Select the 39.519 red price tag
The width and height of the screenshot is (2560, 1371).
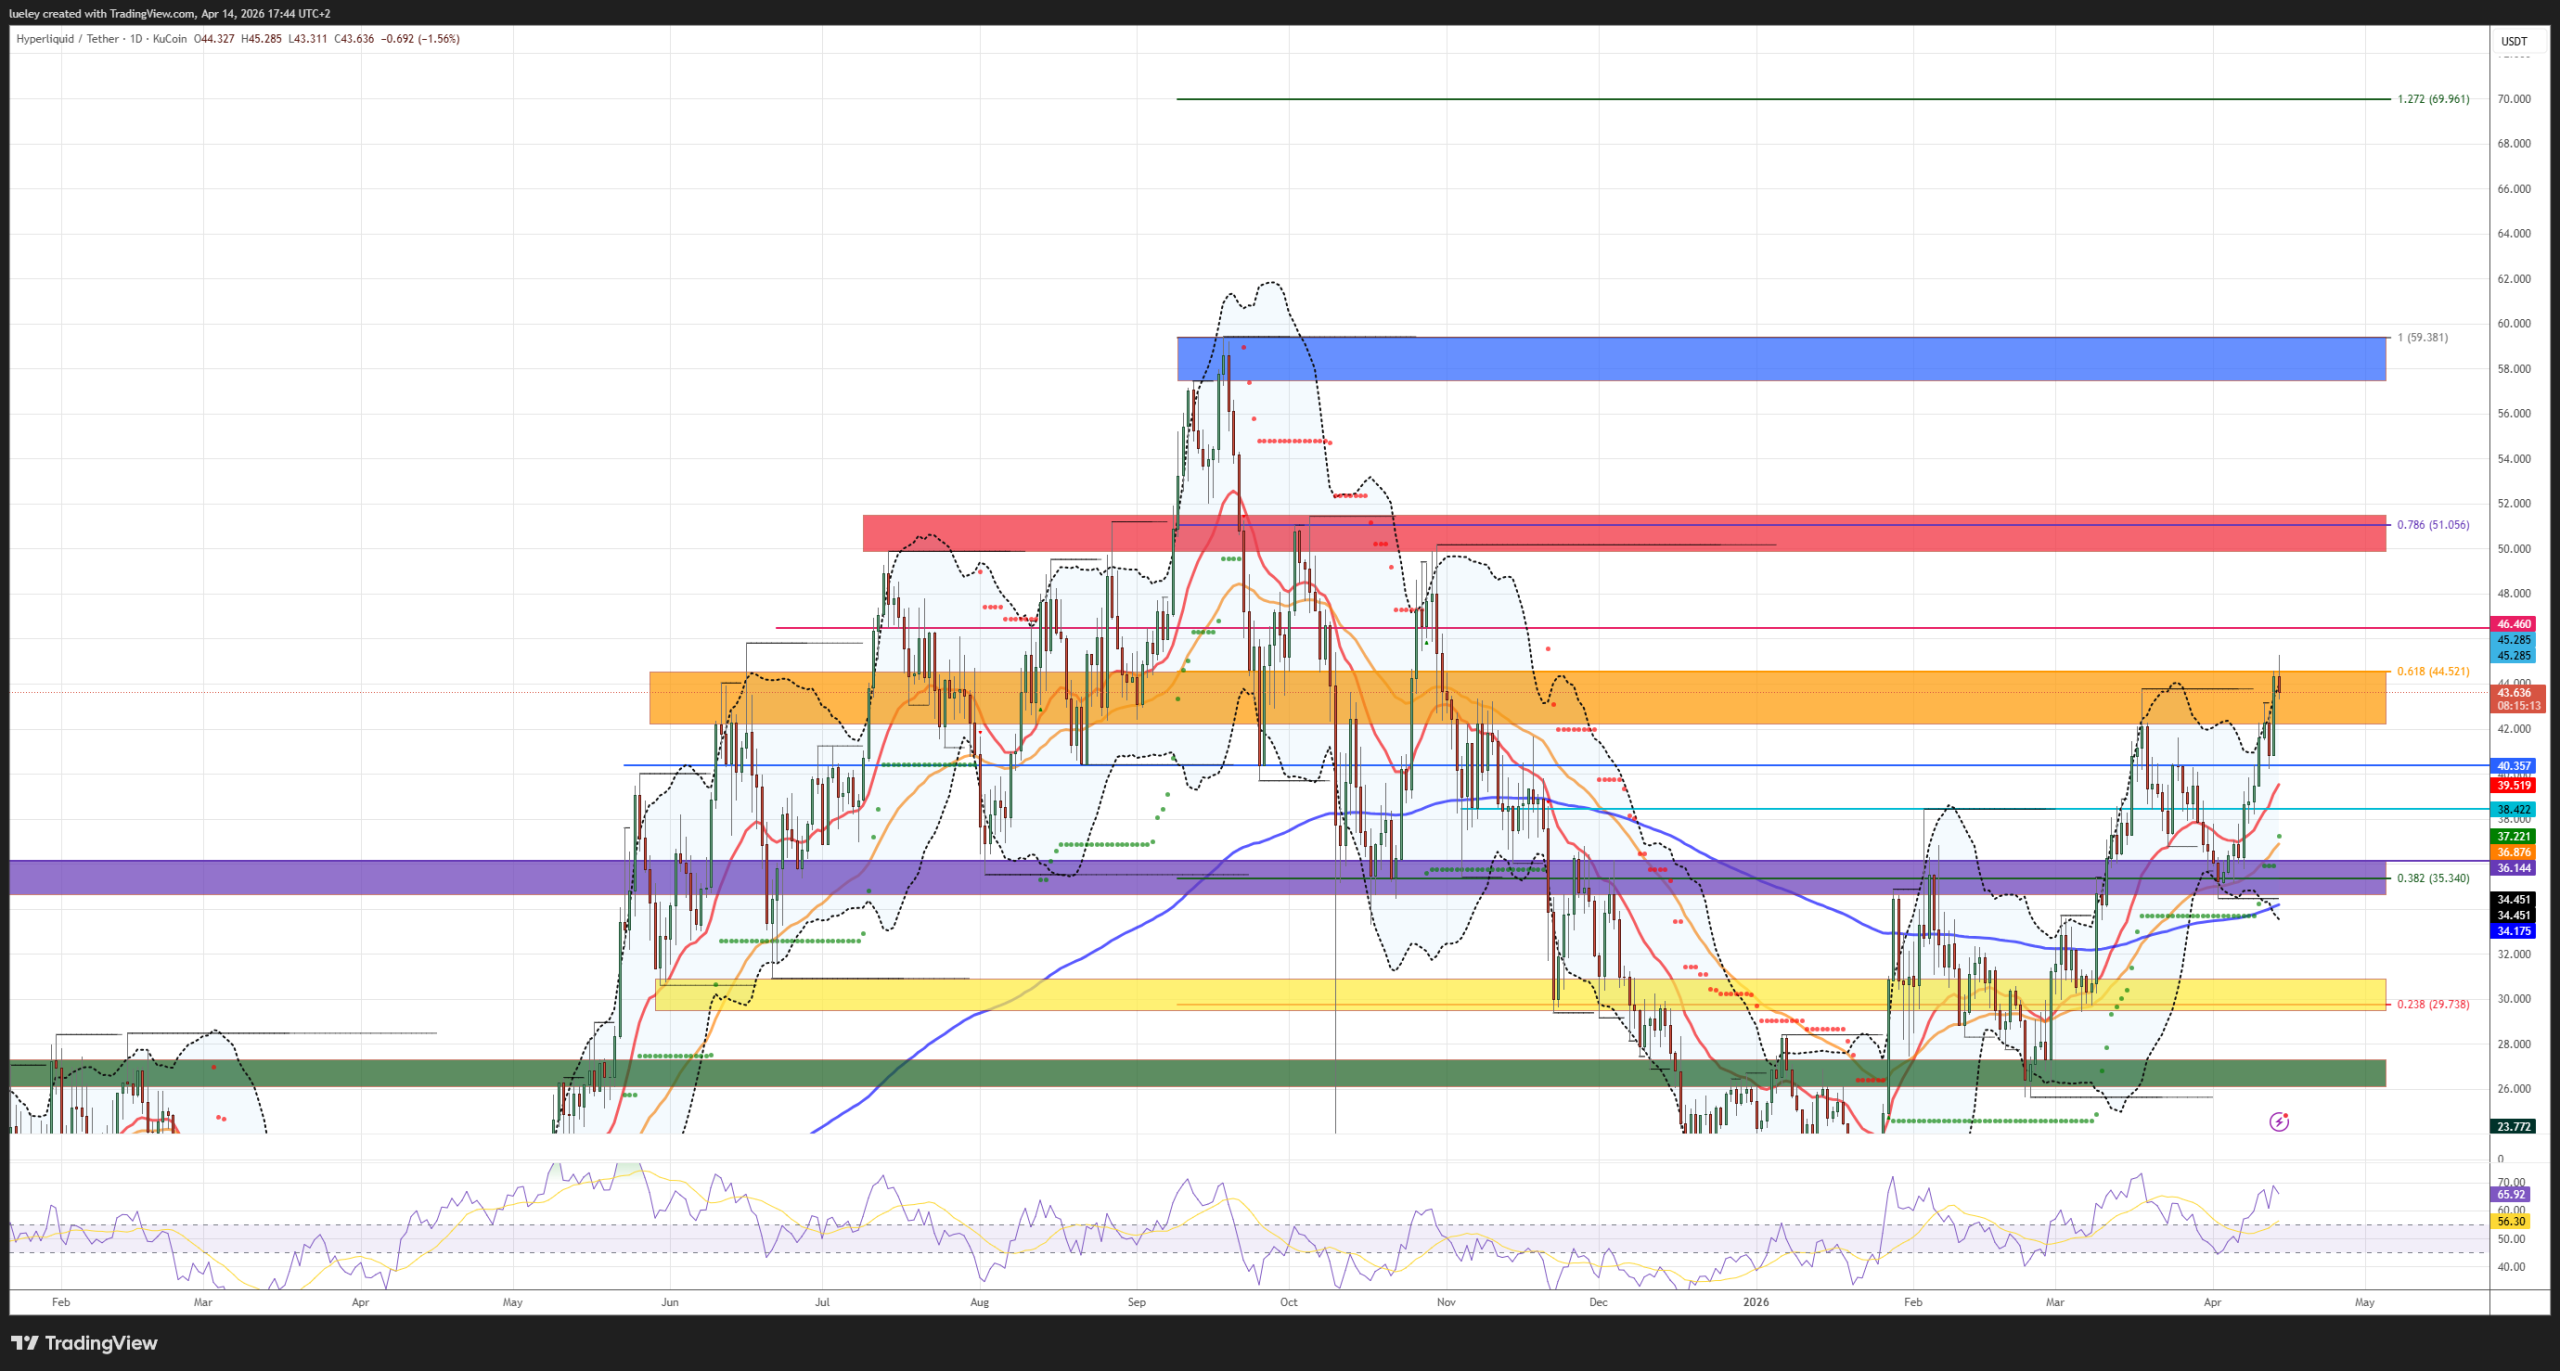tap(2513, 786)
